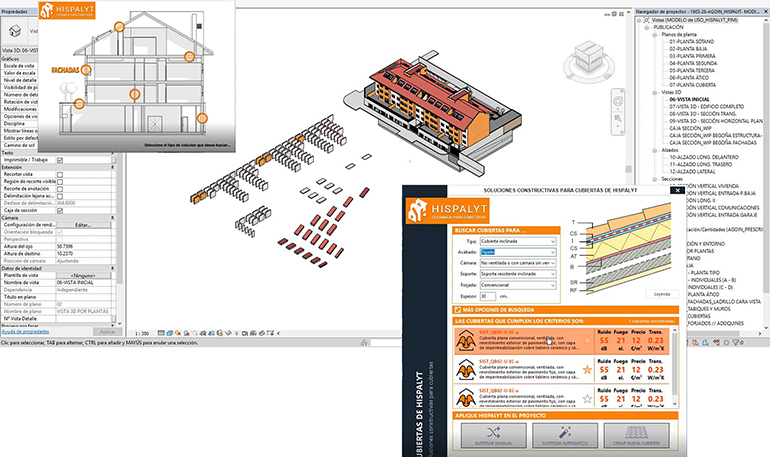Open the Cámara dropdown in roof search
The height and width of the screenshot is (457, 770).
518,263
